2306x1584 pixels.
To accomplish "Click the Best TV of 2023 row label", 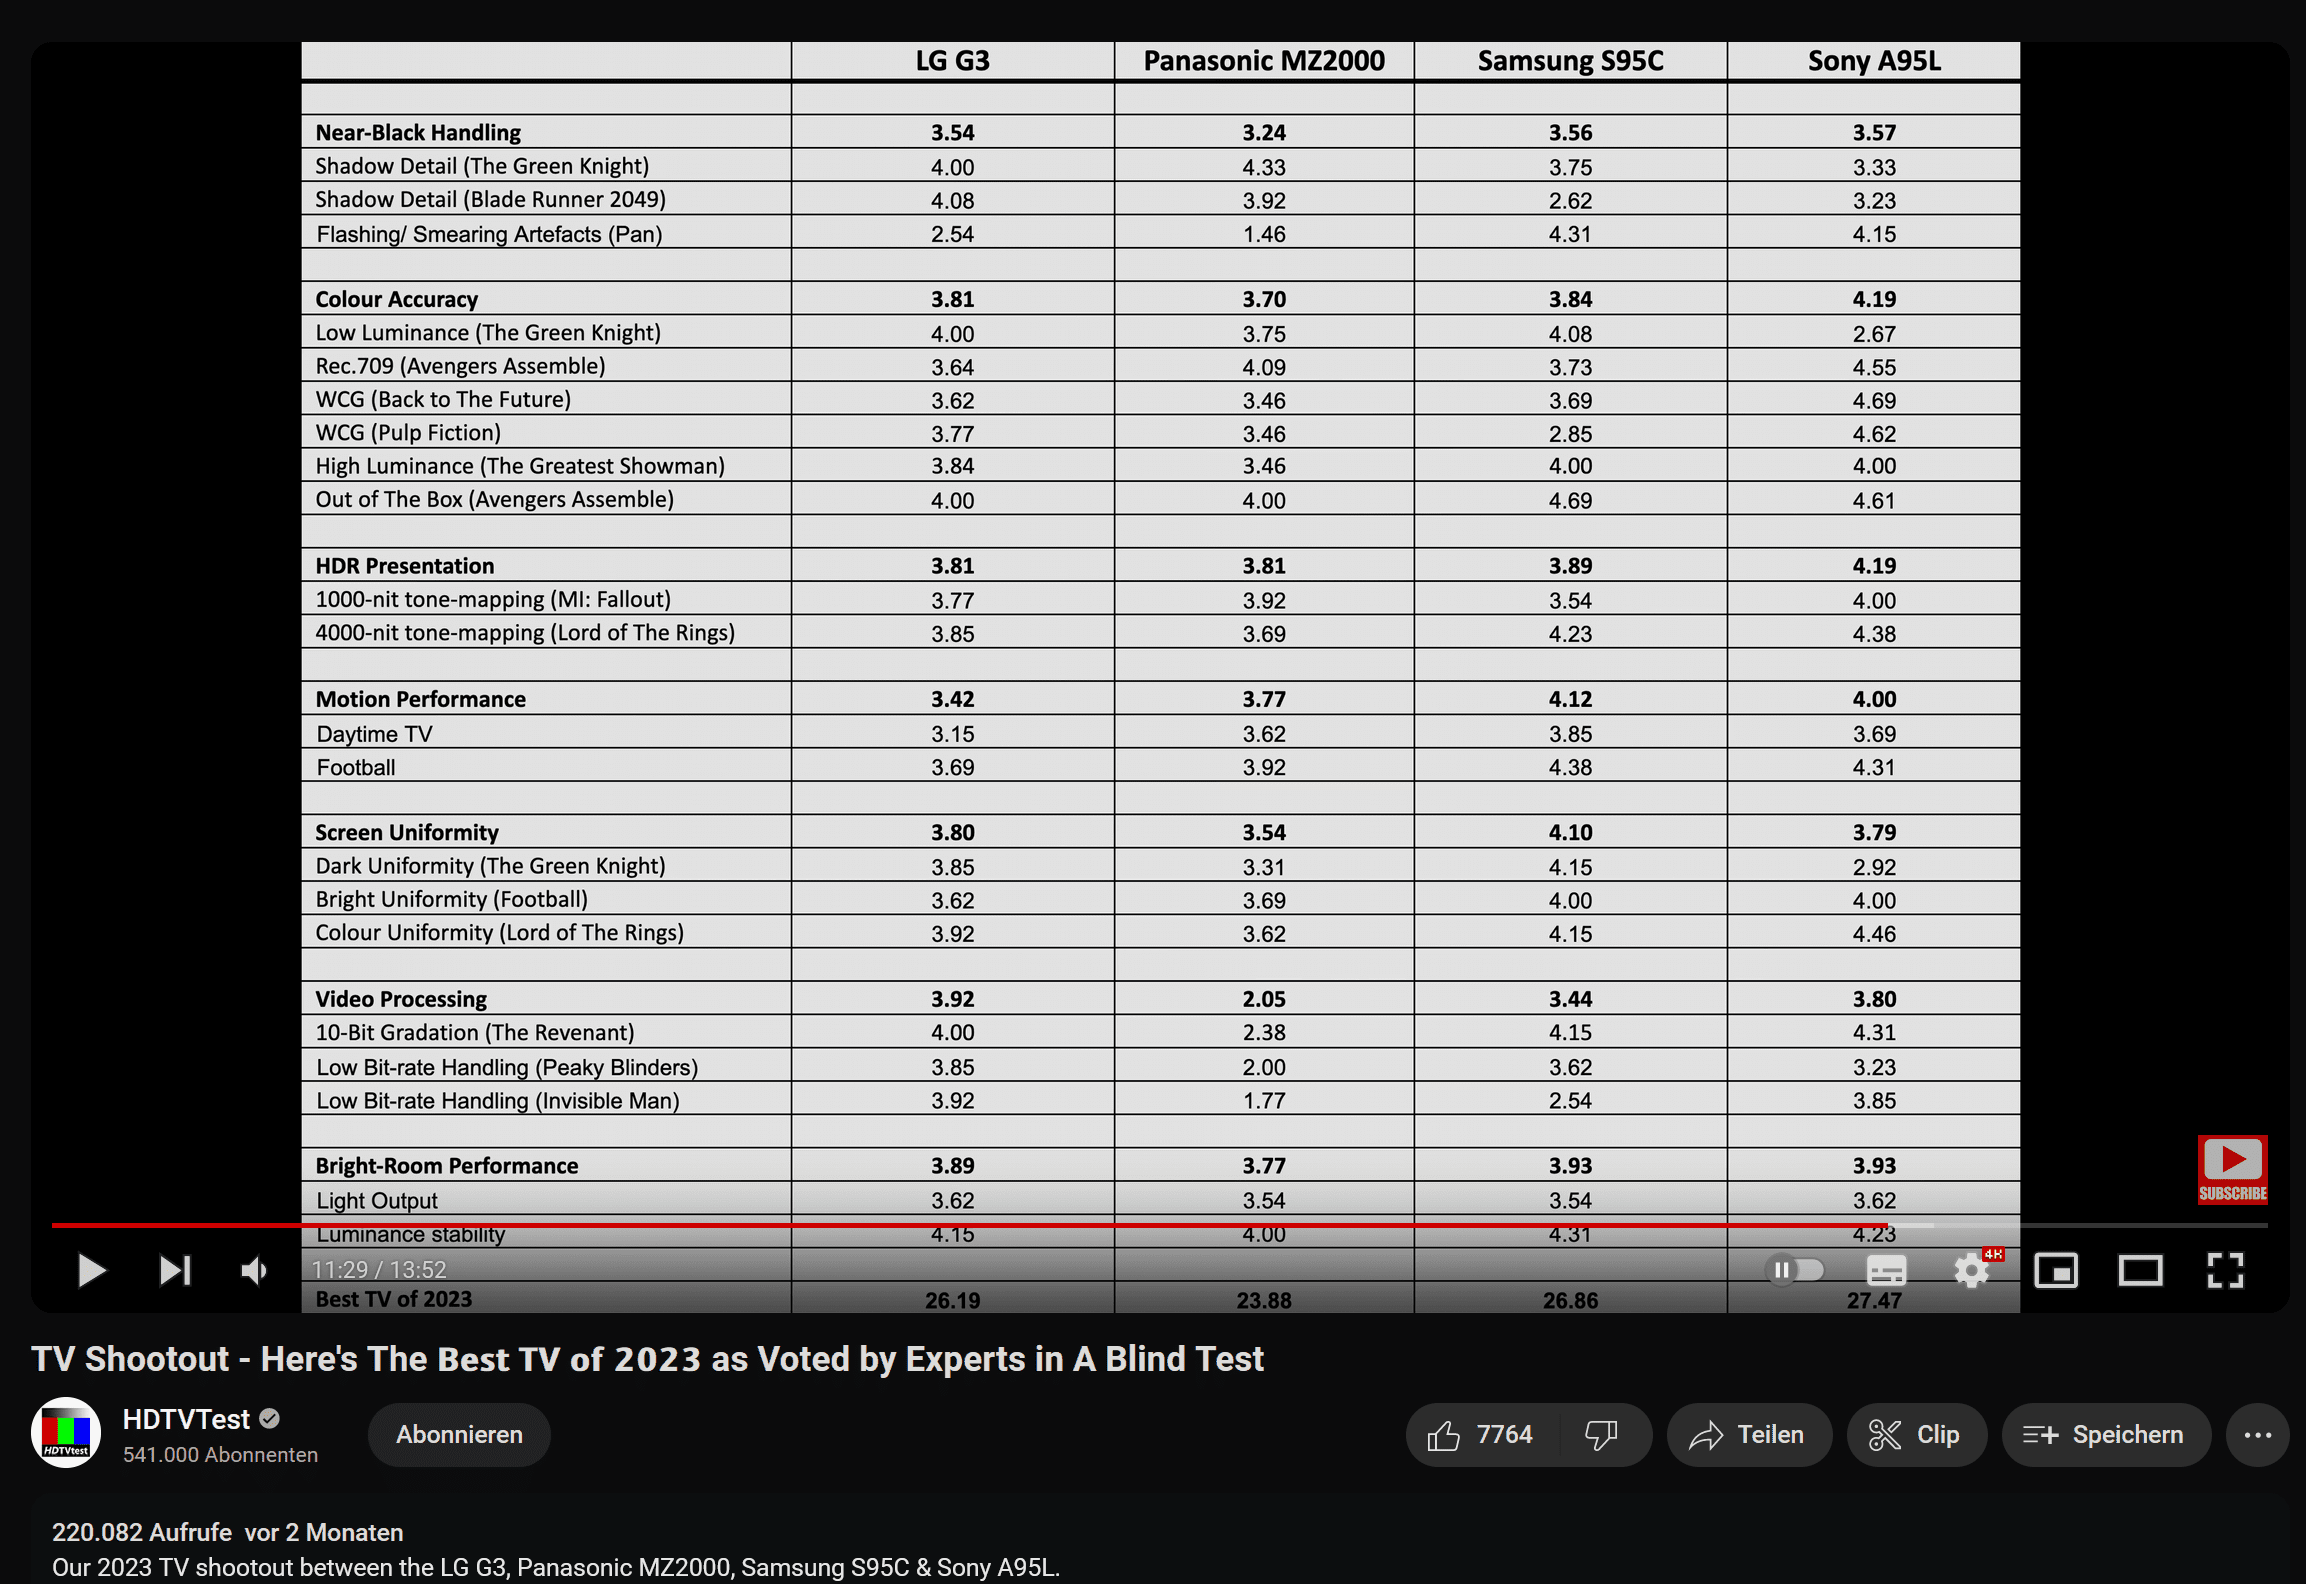I will (394, 1298).
